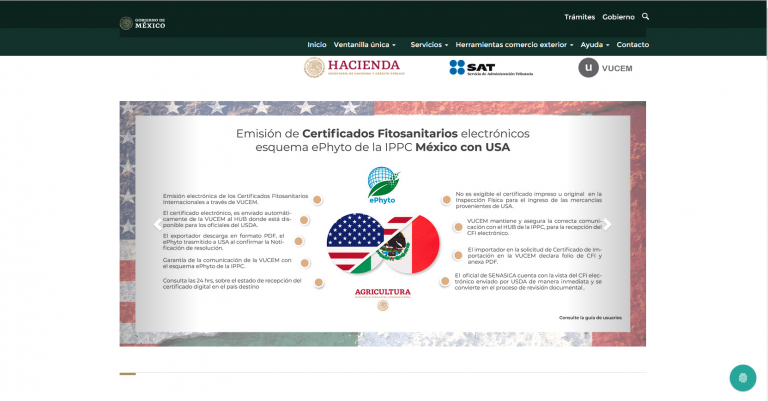Expand the Servicios menu
768x401 pixels.
point(429,45)
